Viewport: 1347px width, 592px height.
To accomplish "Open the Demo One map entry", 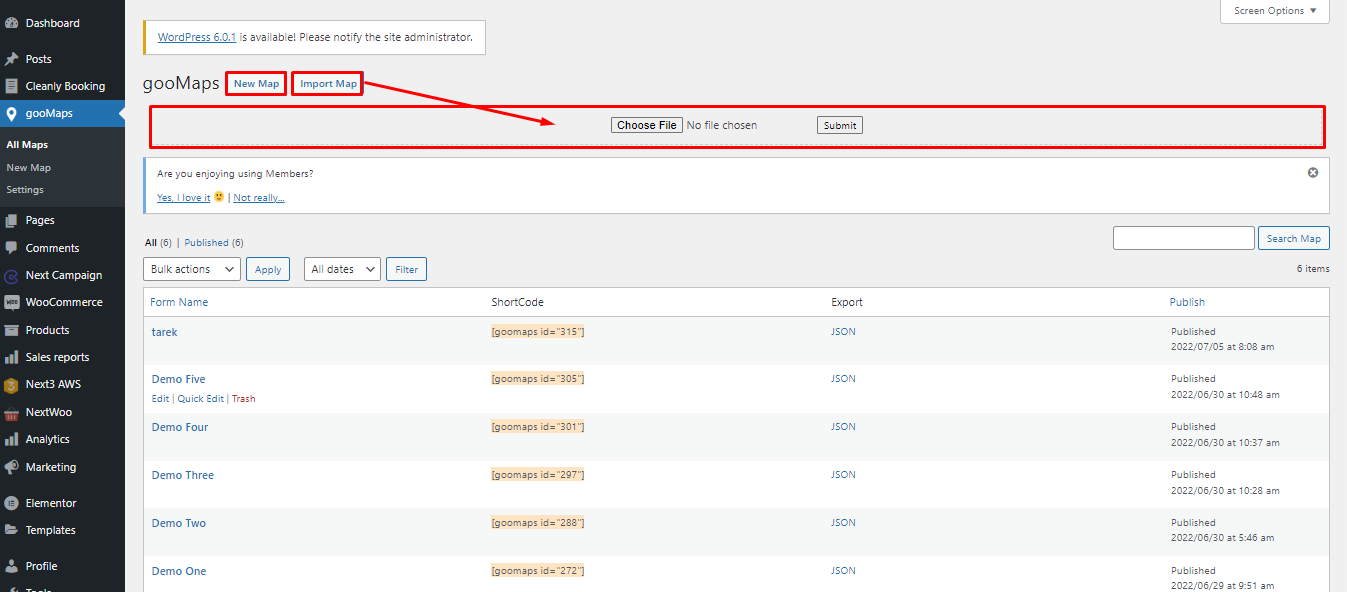I will coord(179,571).
